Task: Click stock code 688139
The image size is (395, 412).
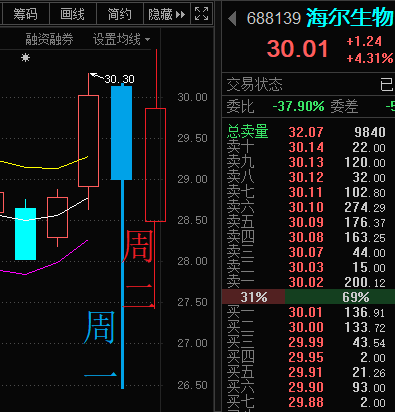Action: [274, 18]
